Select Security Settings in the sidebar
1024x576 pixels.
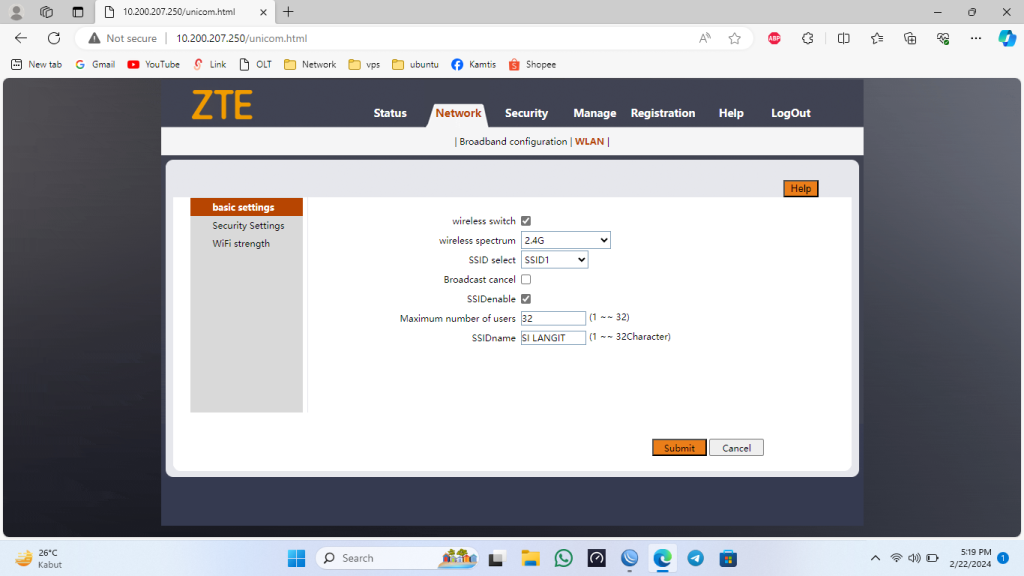pos(248,226)
